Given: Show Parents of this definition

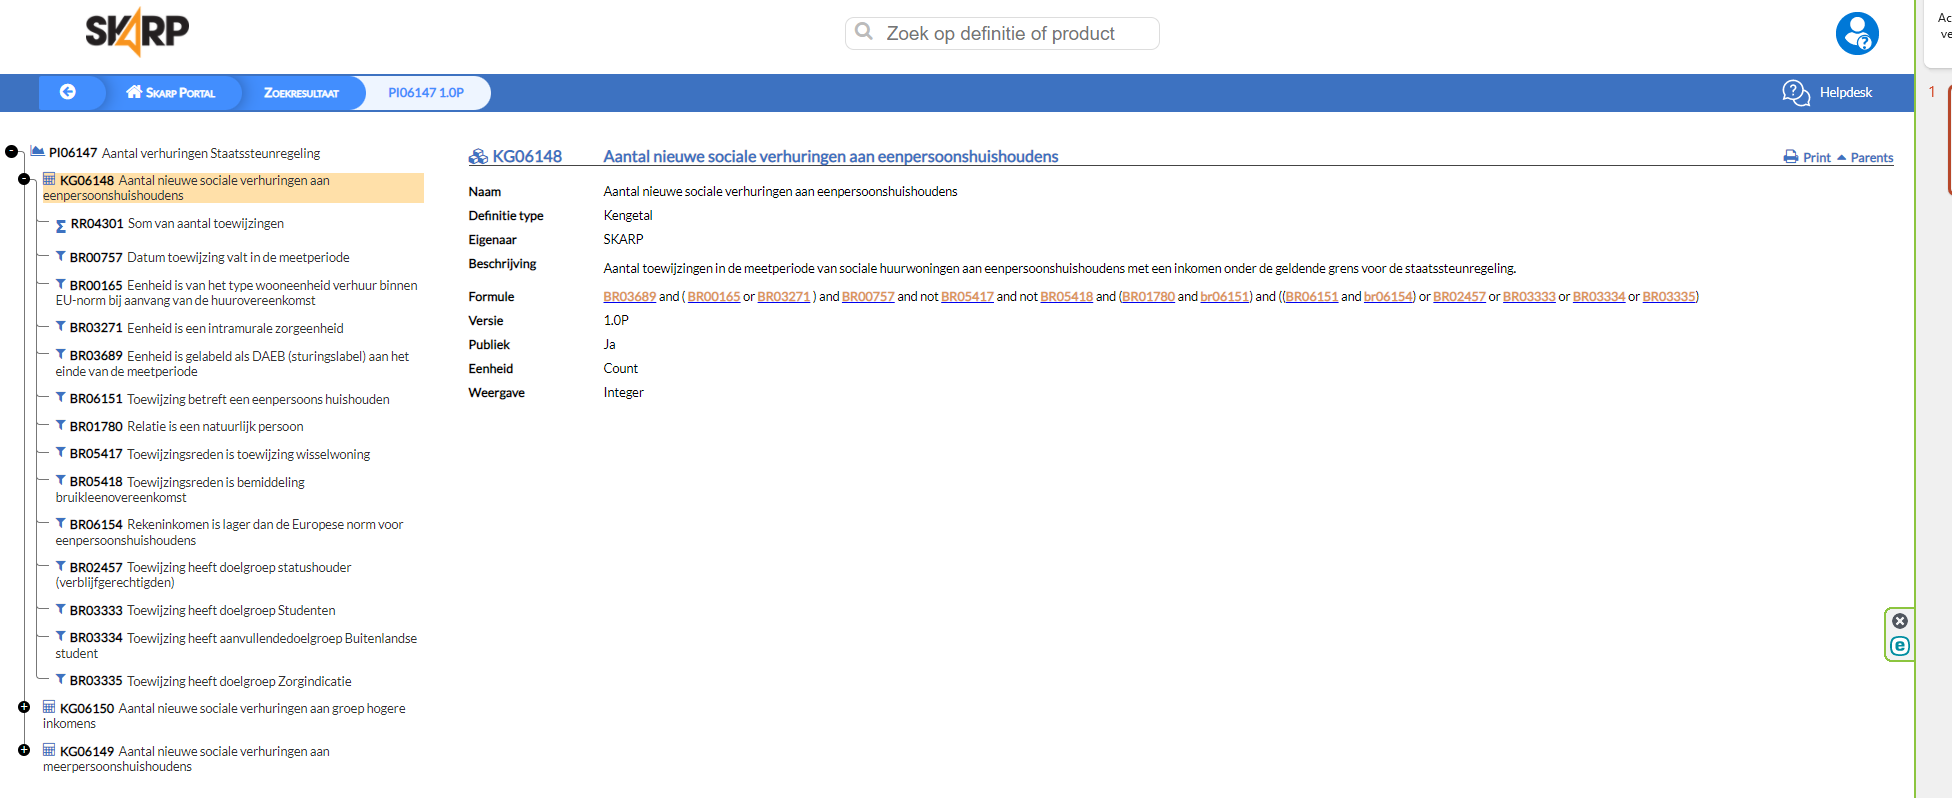Looking at the screenshot, I should [1870, 158].
